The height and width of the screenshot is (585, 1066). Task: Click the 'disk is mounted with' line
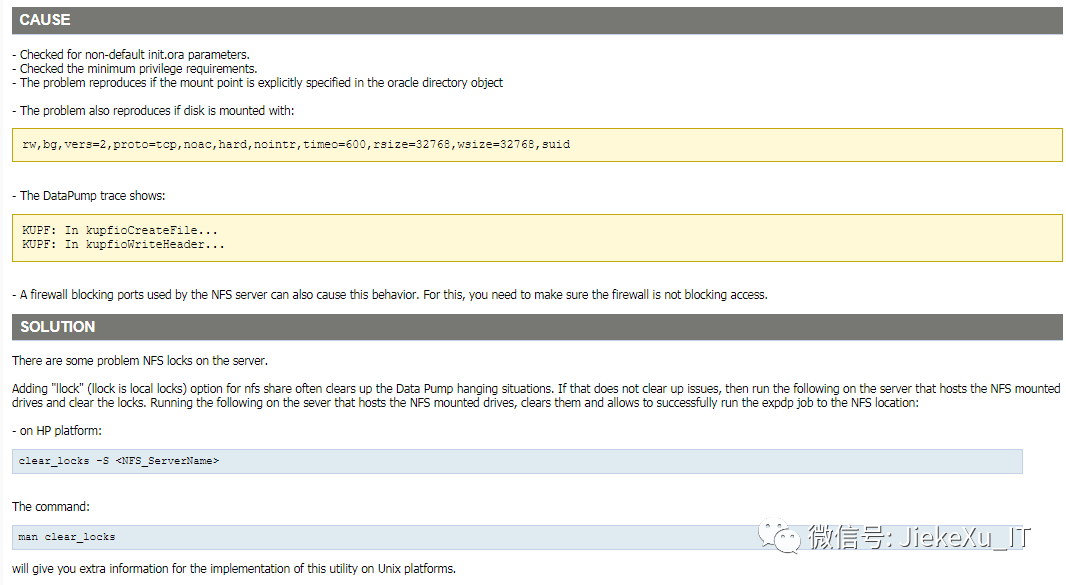coord(153,111)
